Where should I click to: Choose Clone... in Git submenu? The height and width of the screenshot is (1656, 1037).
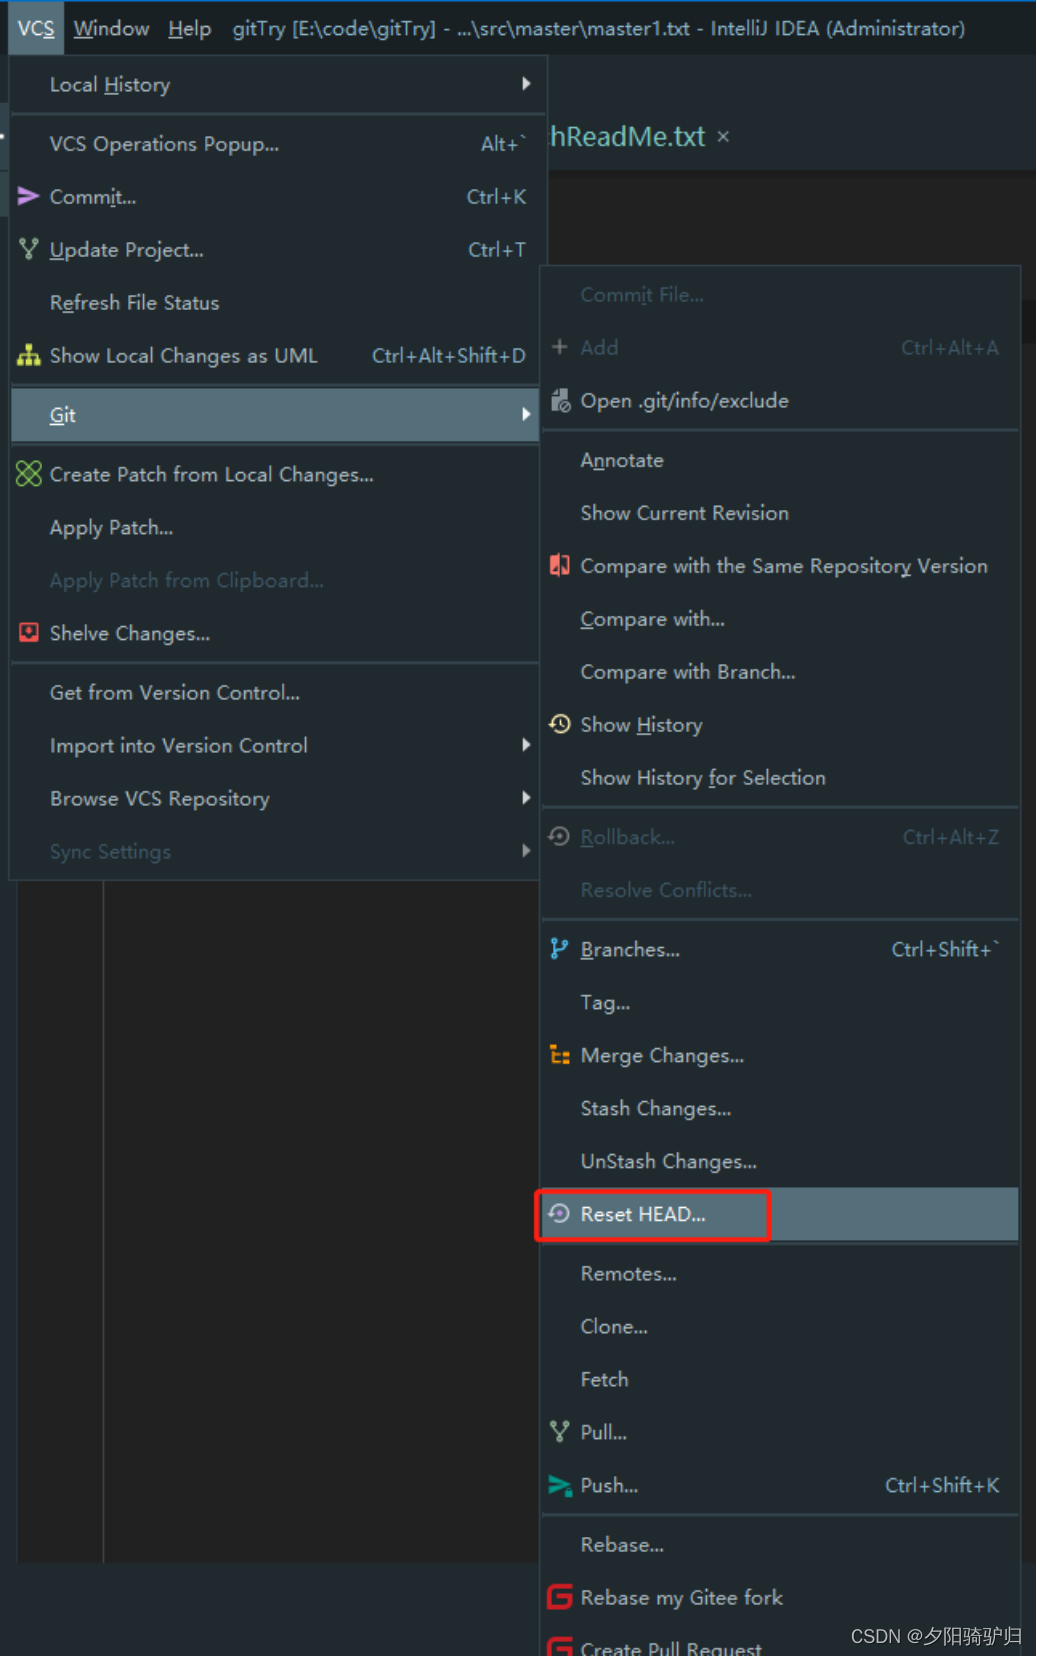(x=780, y=1326)
